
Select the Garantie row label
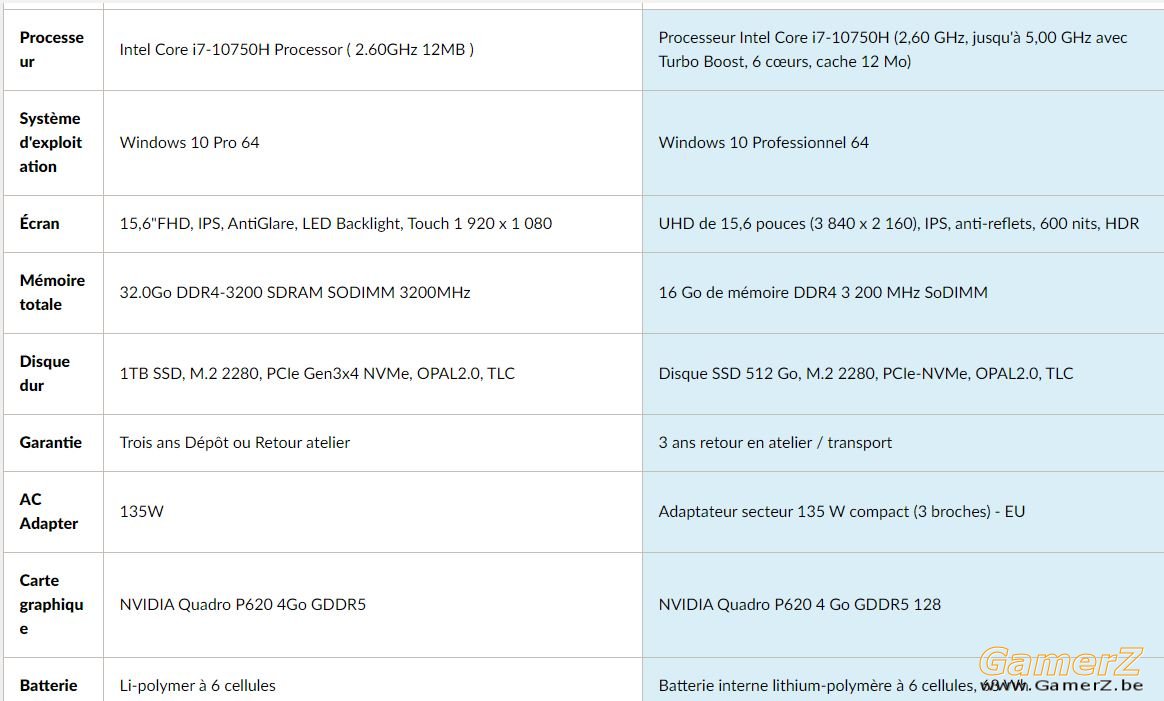[x=50, y=443]
